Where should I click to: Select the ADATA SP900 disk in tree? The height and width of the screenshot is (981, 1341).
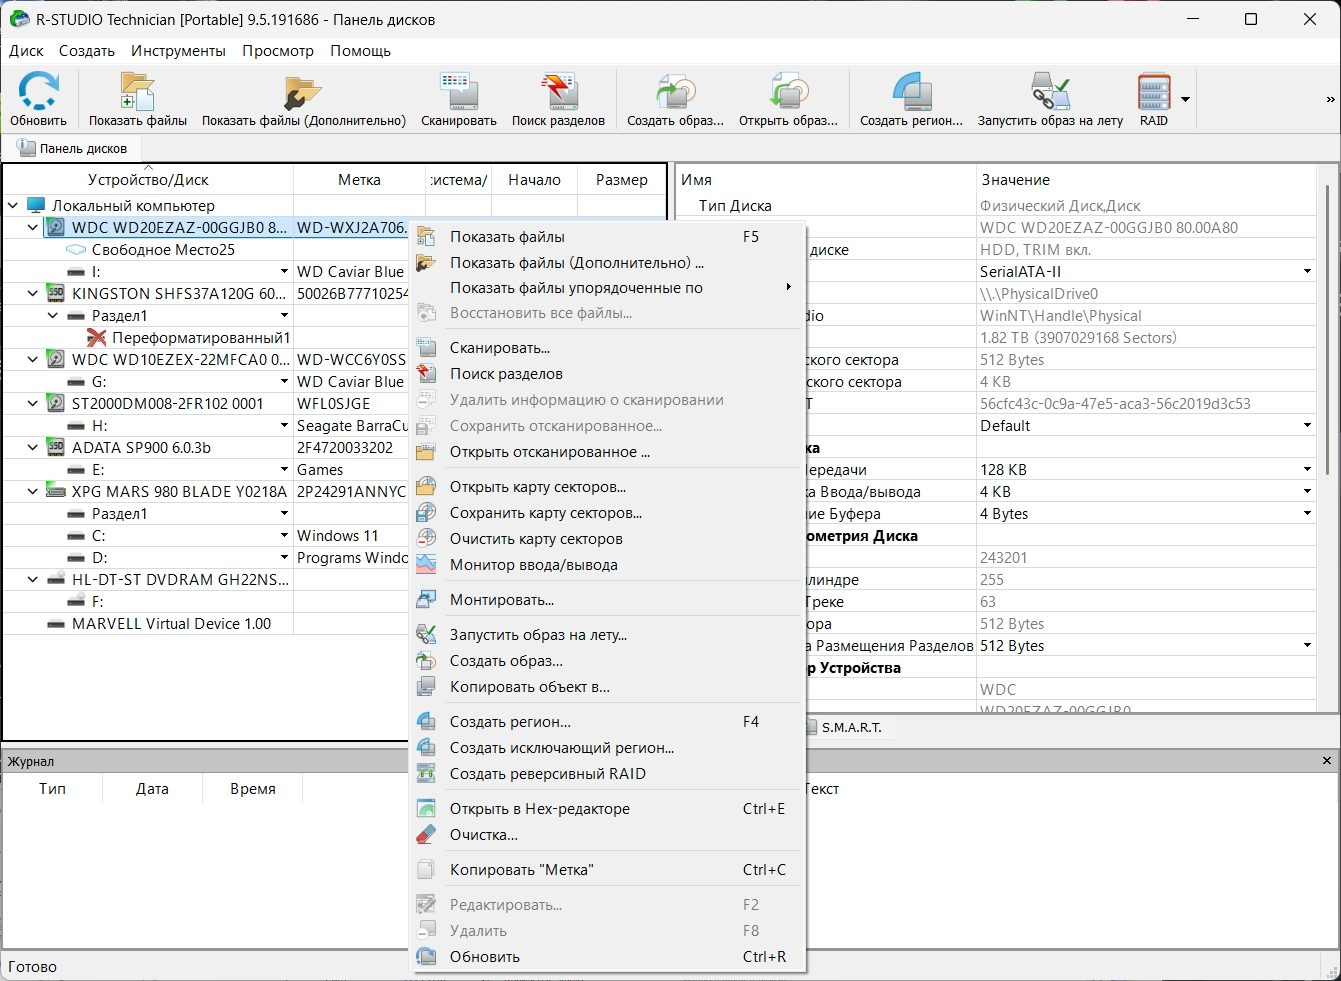tap(141, 448)
